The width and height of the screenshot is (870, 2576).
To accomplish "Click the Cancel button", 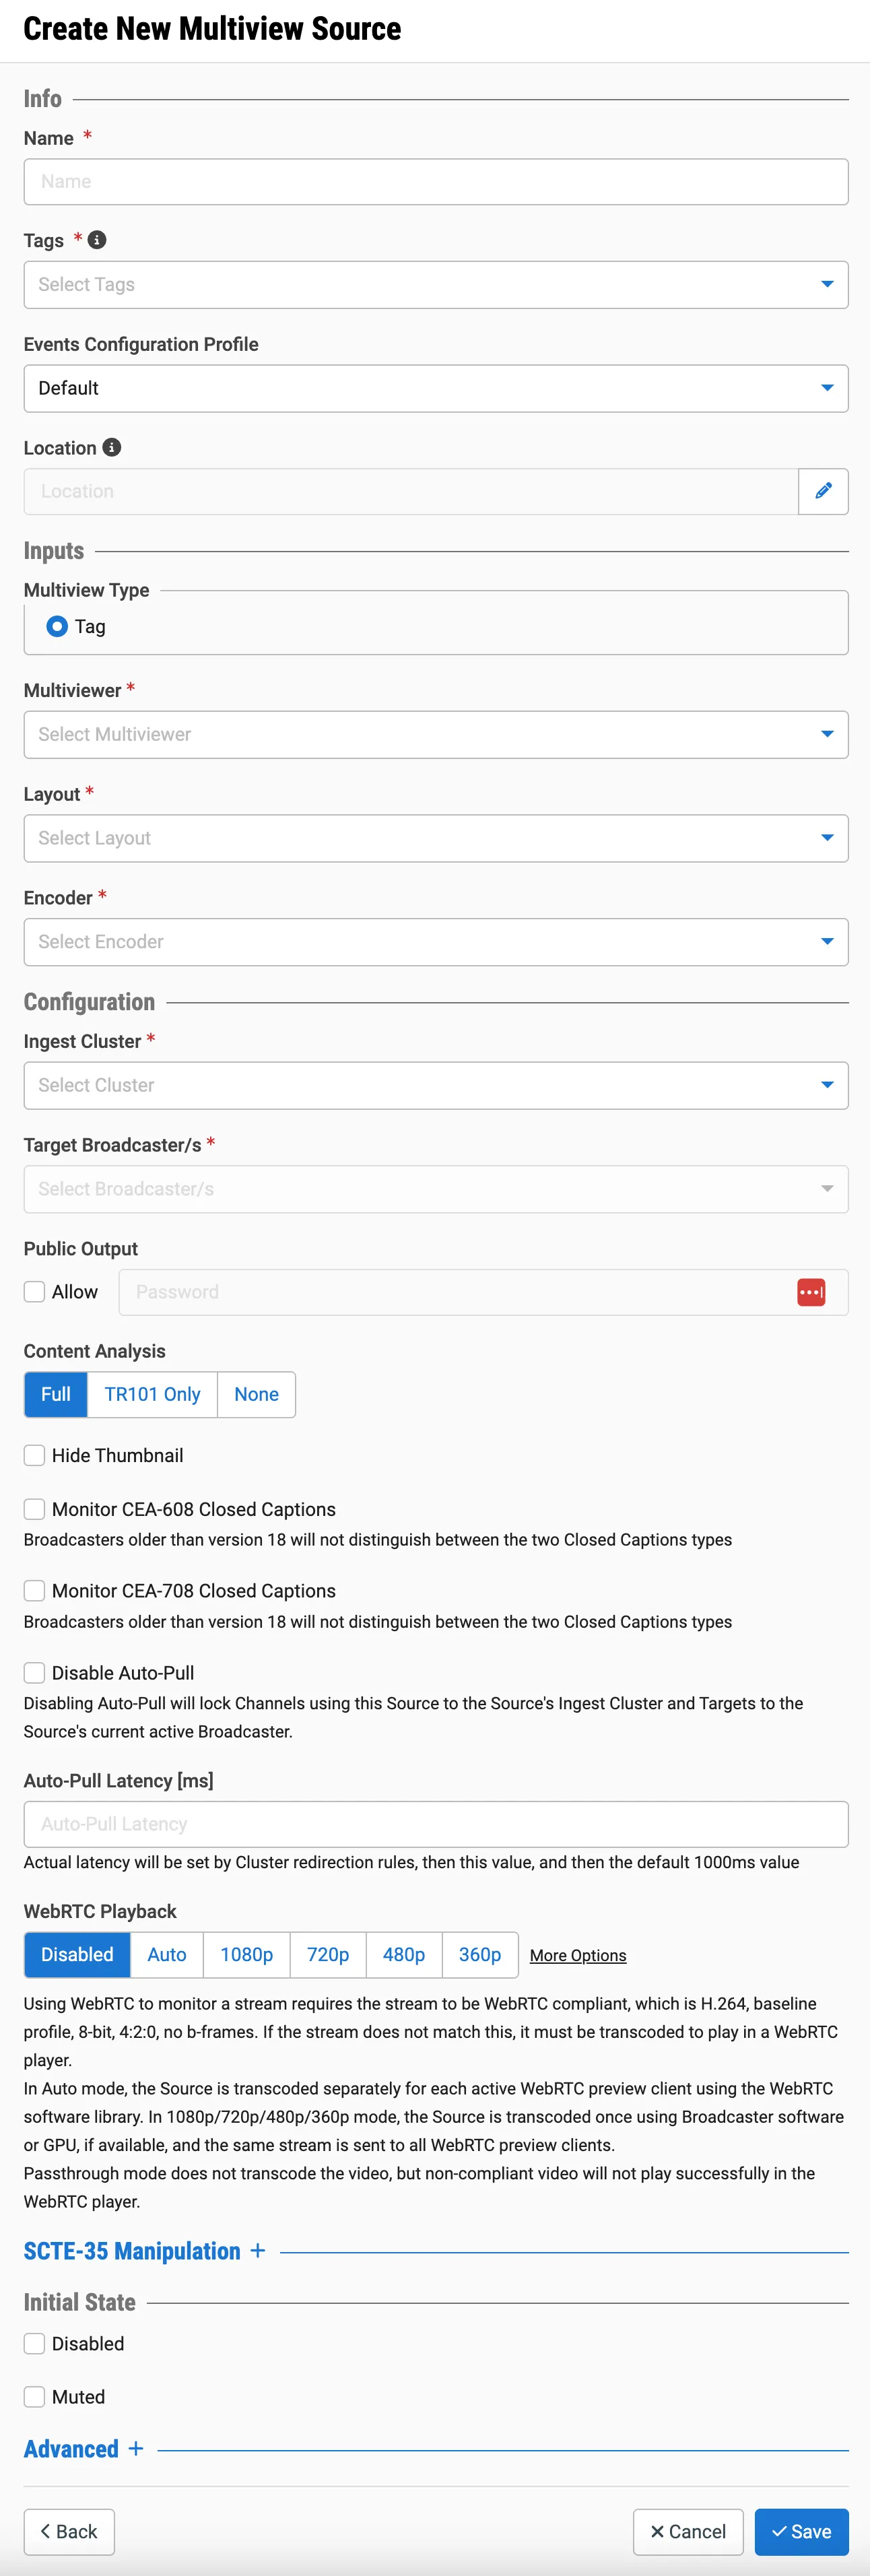I will 688,2531.
